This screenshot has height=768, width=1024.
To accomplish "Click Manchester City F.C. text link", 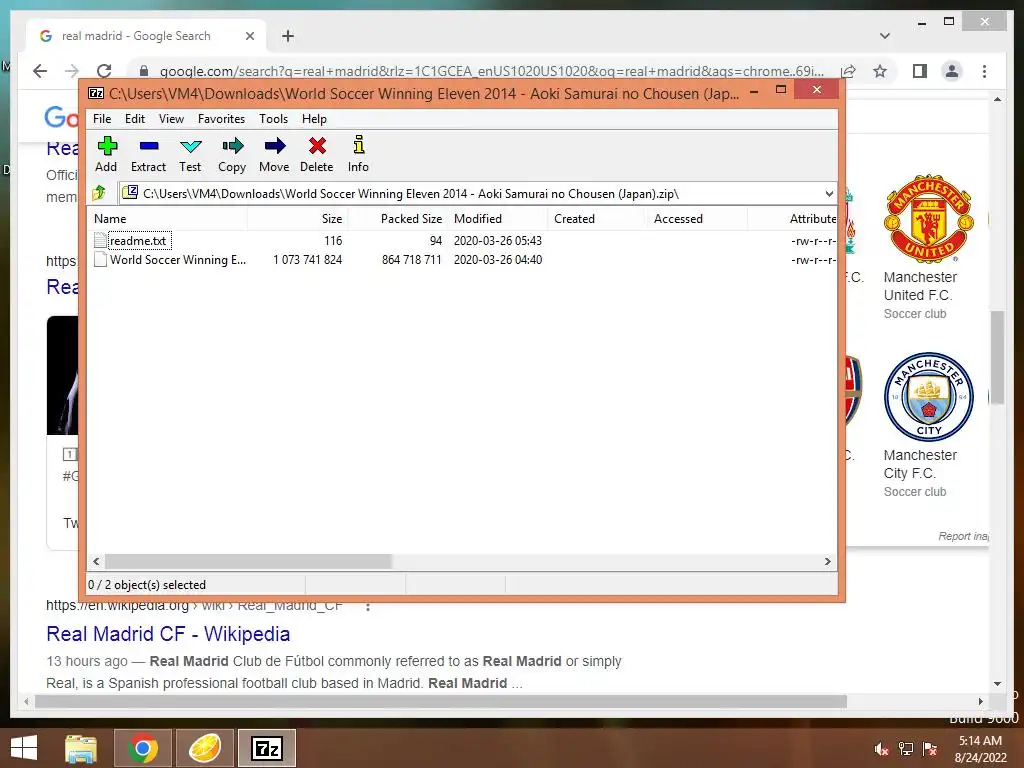I will tap(921, 464).
